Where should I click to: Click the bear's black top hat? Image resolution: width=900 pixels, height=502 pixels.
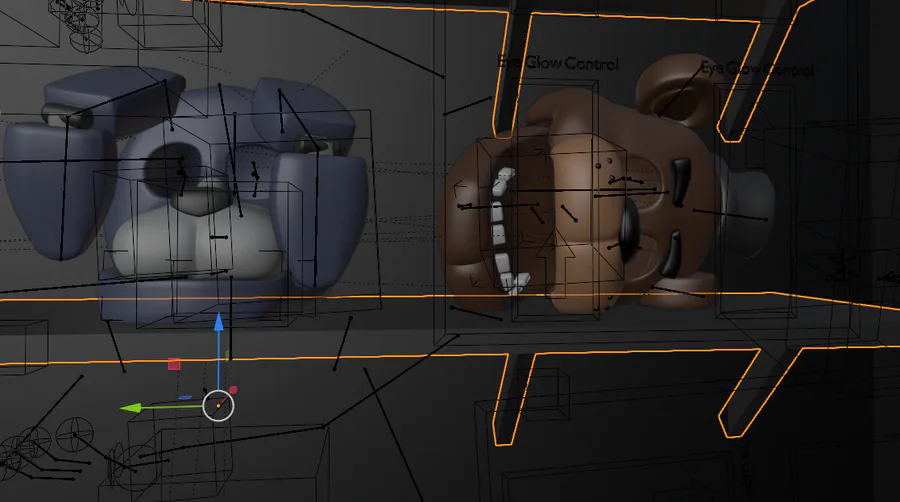[x=746, y=212]
